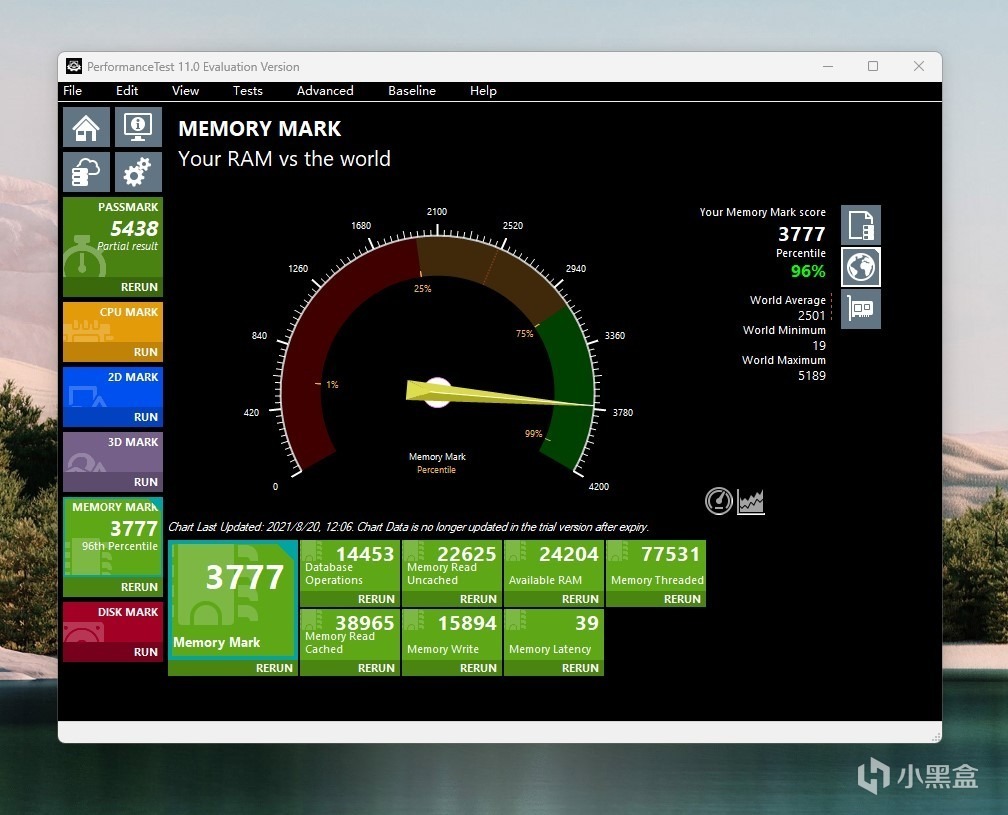Screen dimensions: 1008x815
Task: Select the Available RAM 24204 tile
Action: point(554,566)
